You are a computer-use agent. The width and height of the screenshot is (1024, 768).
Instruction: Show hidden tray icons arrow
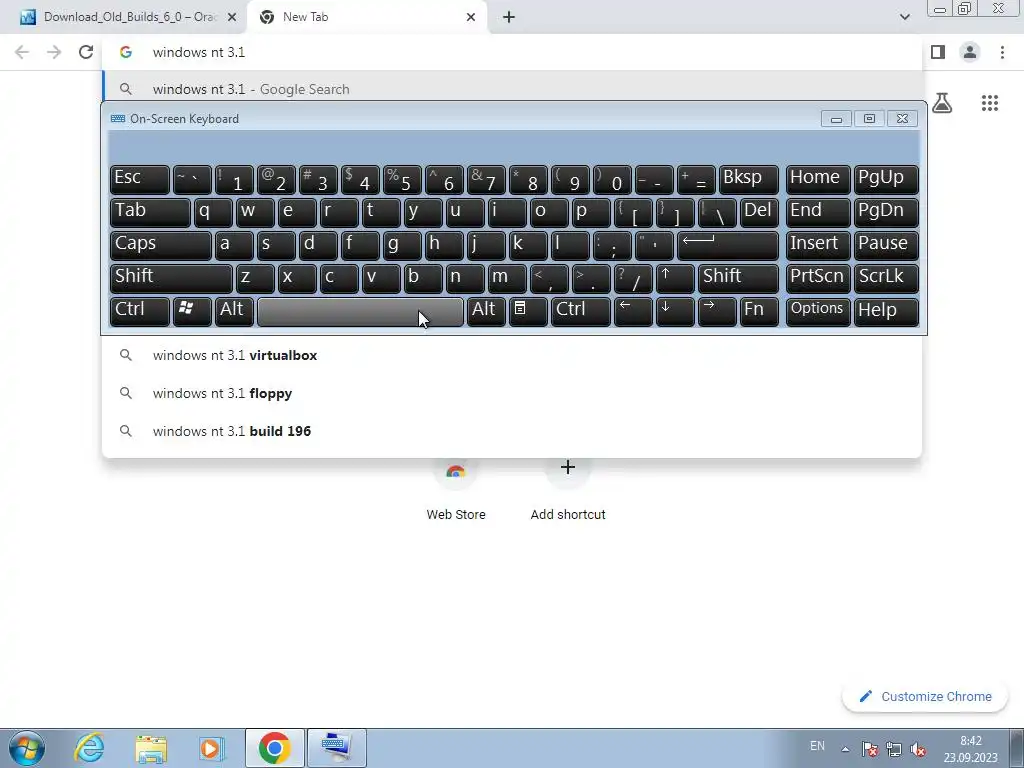pyautogui.click(x=845, y=749)
